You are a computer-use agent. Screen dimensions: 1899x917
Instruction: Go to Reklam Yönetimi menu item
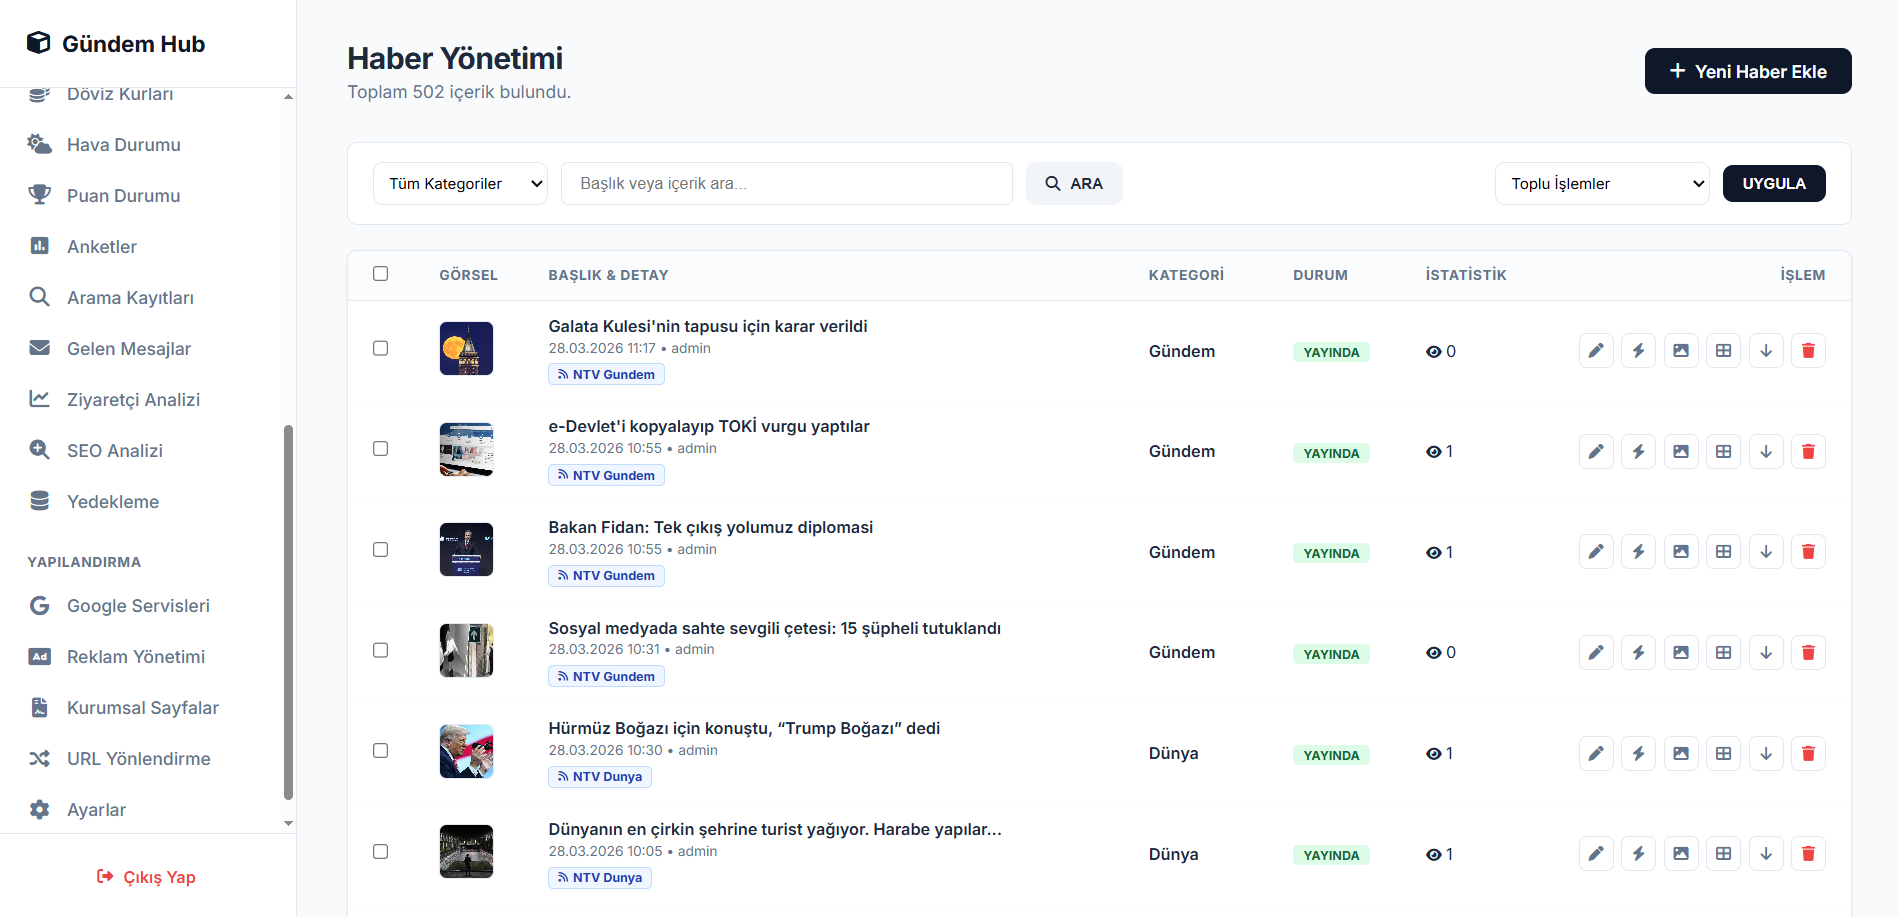click(135, 657)
